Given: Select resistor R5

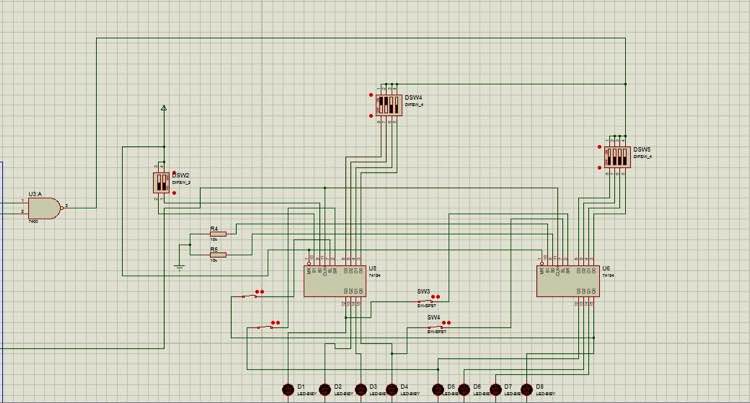Looking at the screenshot, I should coord(218,255).
